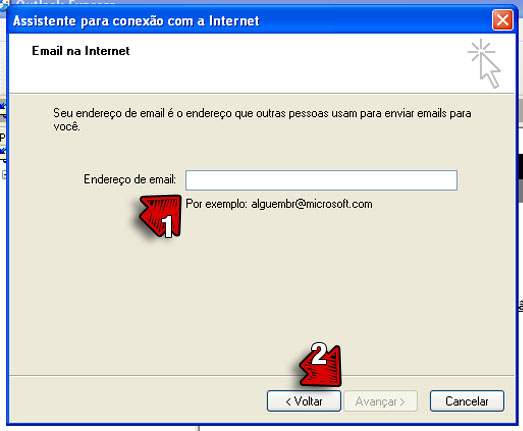This screenshot has height=431, width=523.
Task: Cancel the wizard with Cancelar
Action: tap(467, 401)
